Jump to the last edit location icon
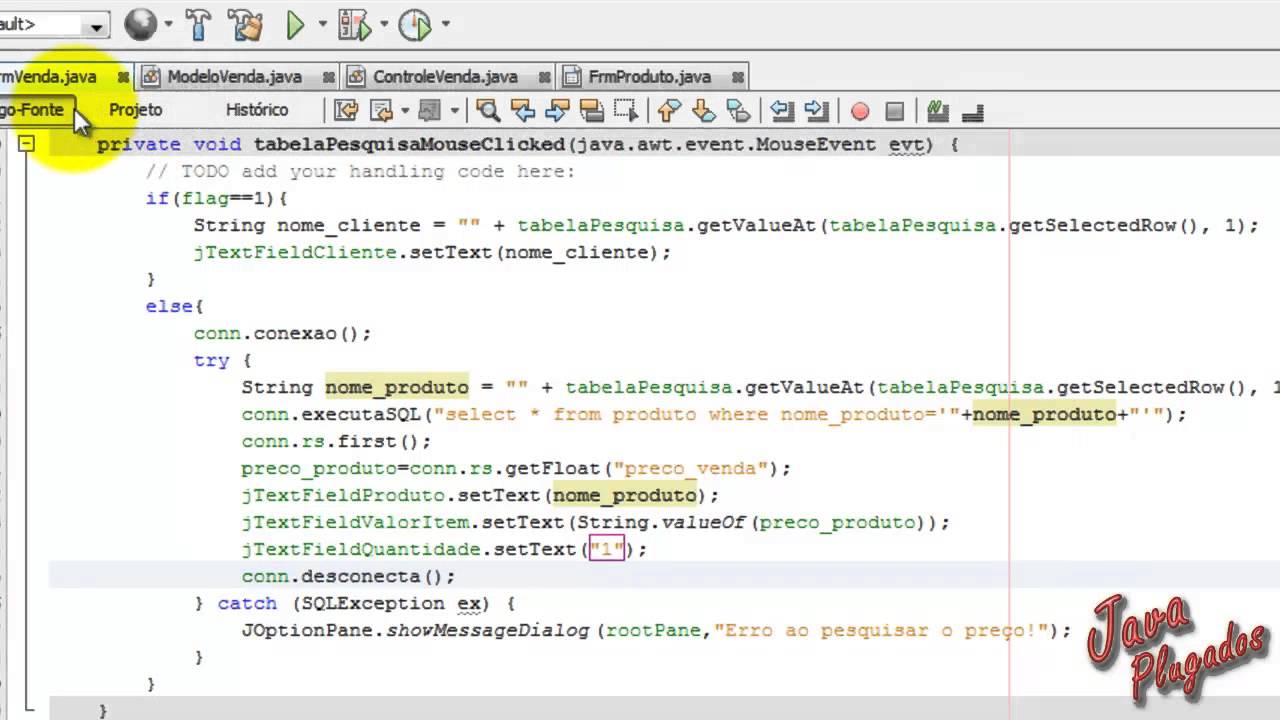The image size is (1280, 720). coord(346,110)
